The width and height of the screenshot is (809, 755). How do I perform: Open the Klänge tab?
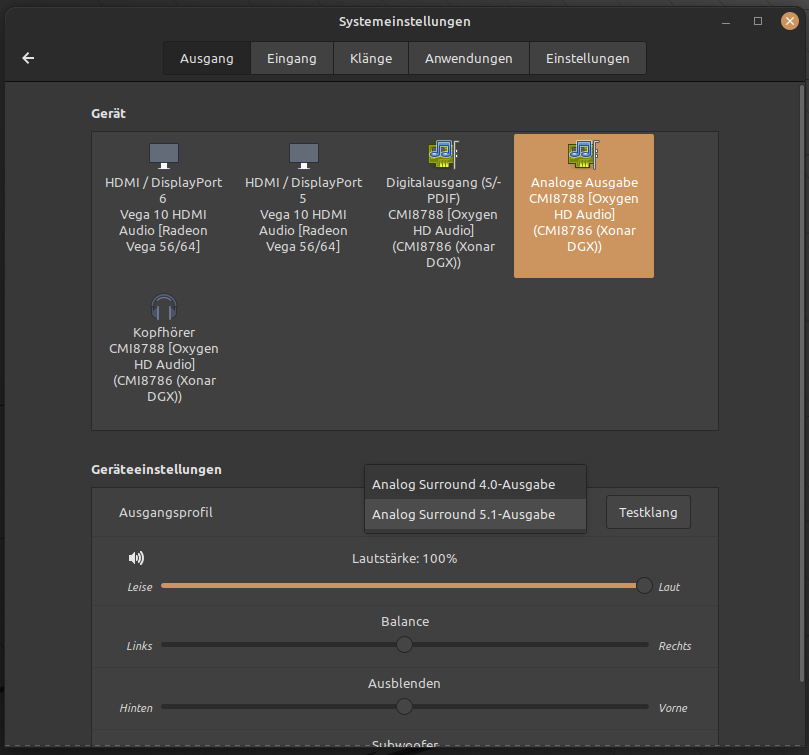click(371, 58)
